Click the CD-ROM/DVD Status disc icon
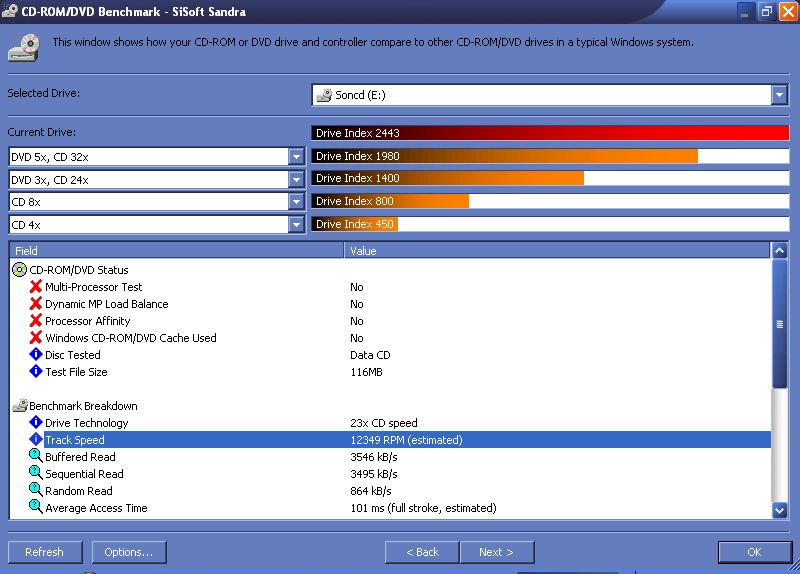 19,270
